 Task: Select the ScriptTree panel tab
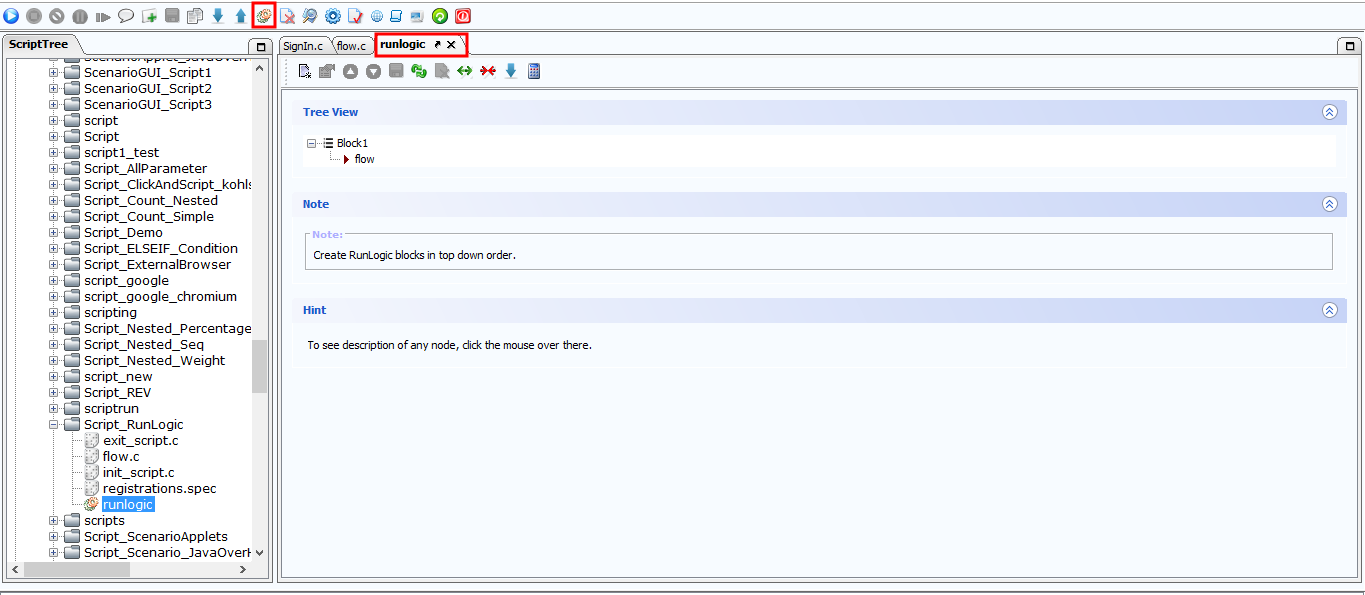click(39, 44)
